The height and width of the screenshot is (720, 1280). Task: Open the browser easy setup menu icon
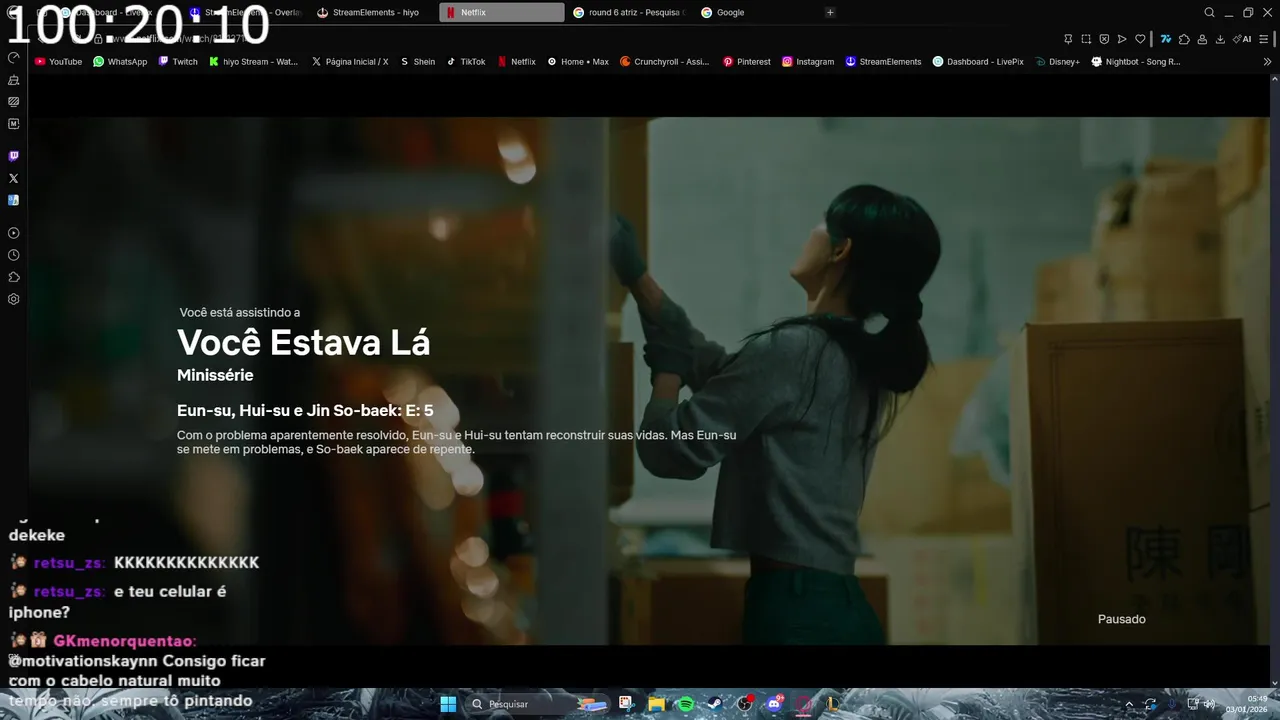click(x=1265, y=39)
